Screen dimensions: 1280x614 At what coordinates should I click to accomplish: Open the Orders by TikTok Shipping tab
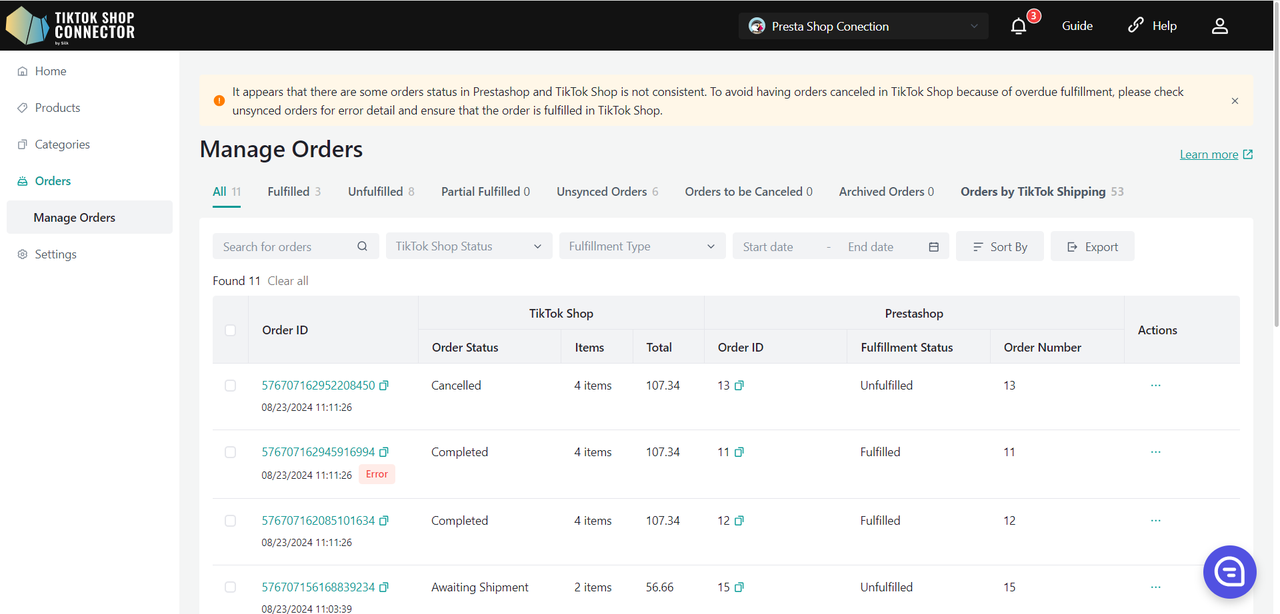(1042, 191)
